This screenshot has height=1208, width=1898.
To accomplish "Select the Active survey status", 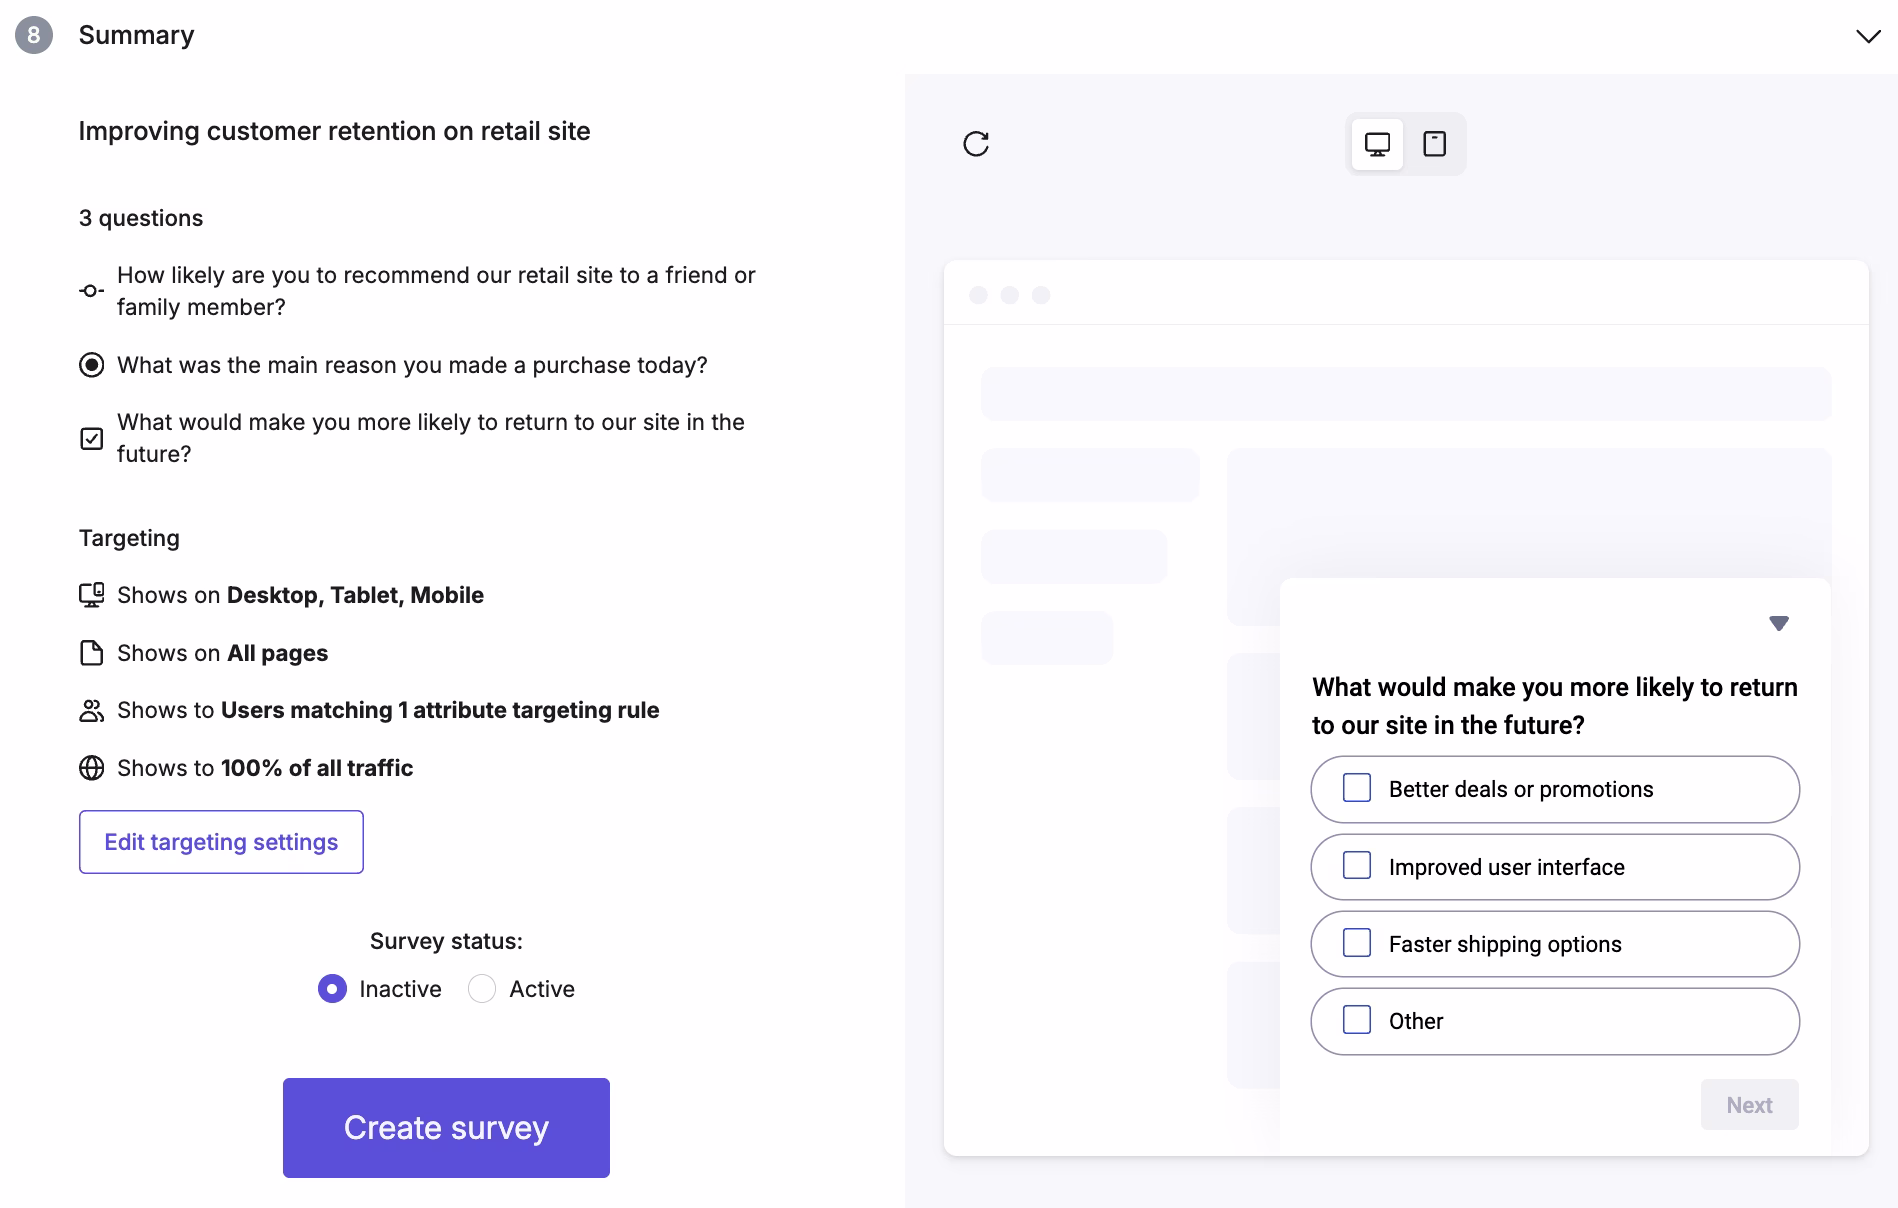I will [x=482, y=989].
